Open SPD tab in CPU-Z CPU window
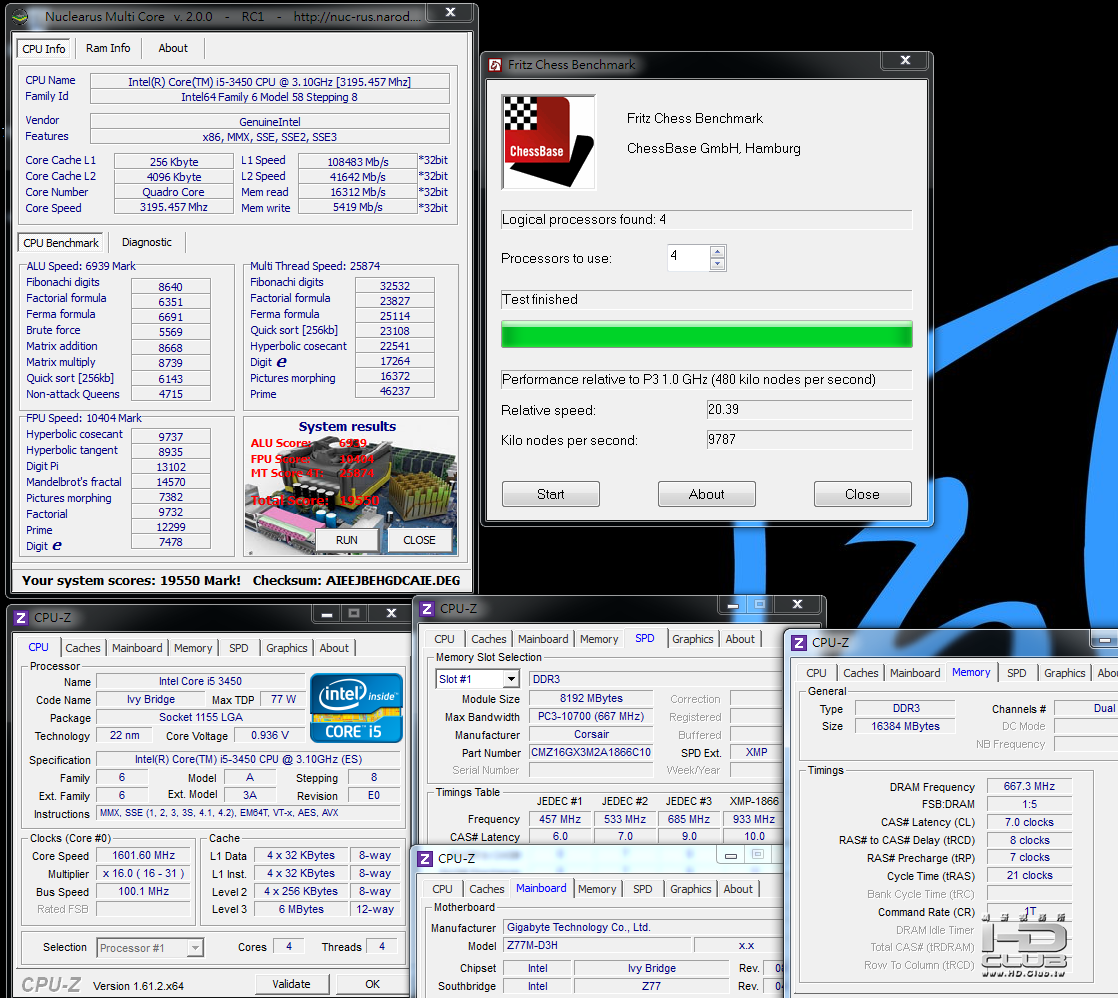The height and width of the screenshot is (998, 1118). pos(239,648)
